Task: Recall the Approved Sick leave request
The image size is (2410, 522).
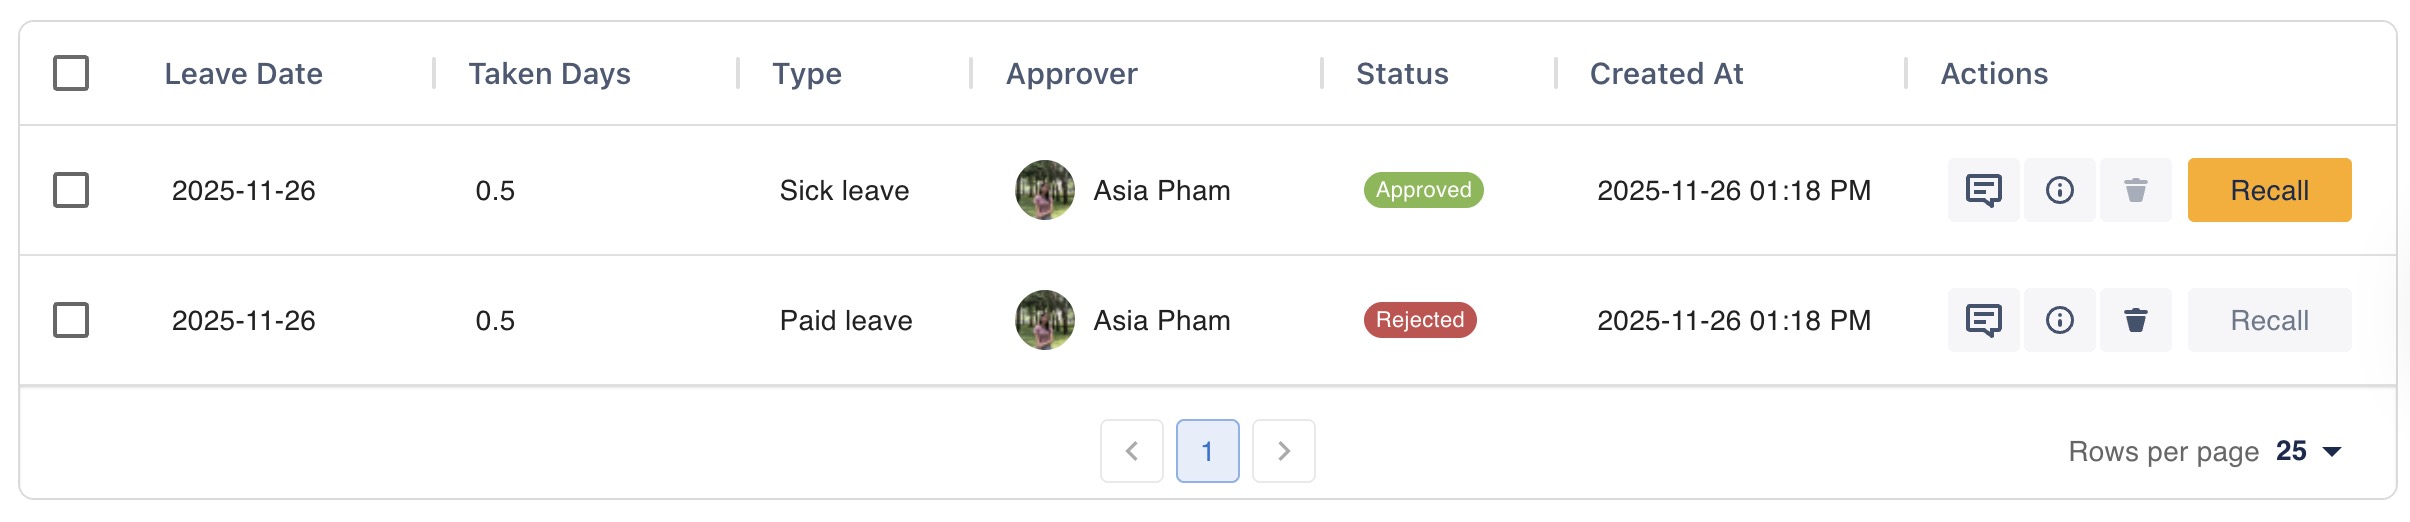Action: point(2269,190)
